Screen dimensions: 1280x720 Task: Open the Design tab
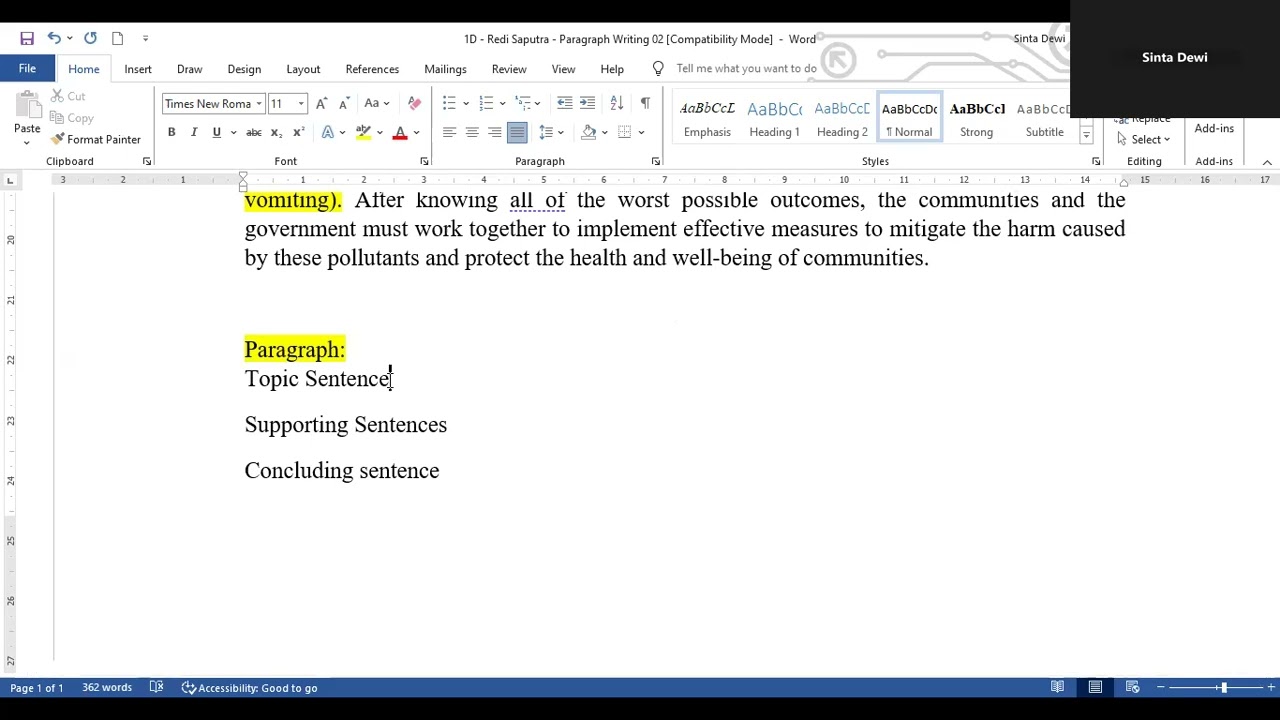pyautogui.click(x=244, y=69)
